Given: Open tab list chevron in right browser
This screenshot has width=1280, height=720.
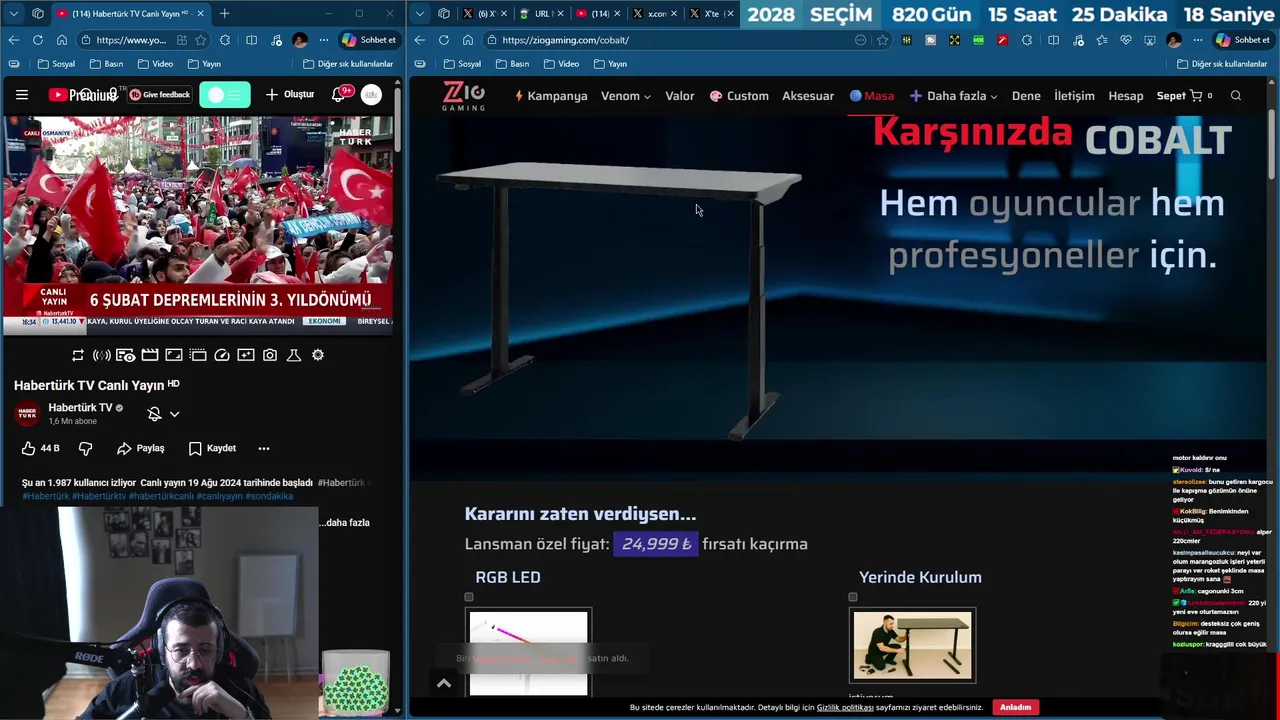Looking at the screenshot, I should tap(420, 13).
